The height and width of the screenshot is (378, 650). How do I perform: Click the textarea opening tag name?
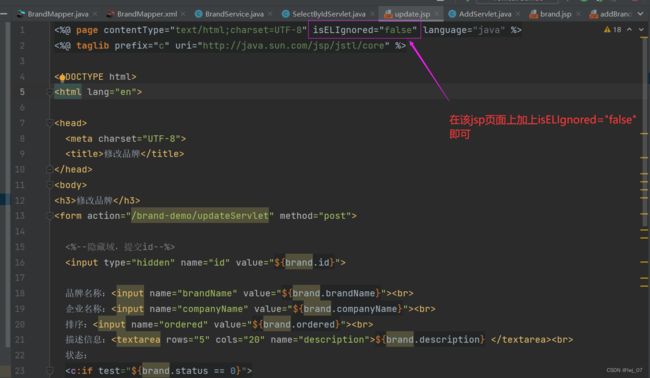(138, 340)
